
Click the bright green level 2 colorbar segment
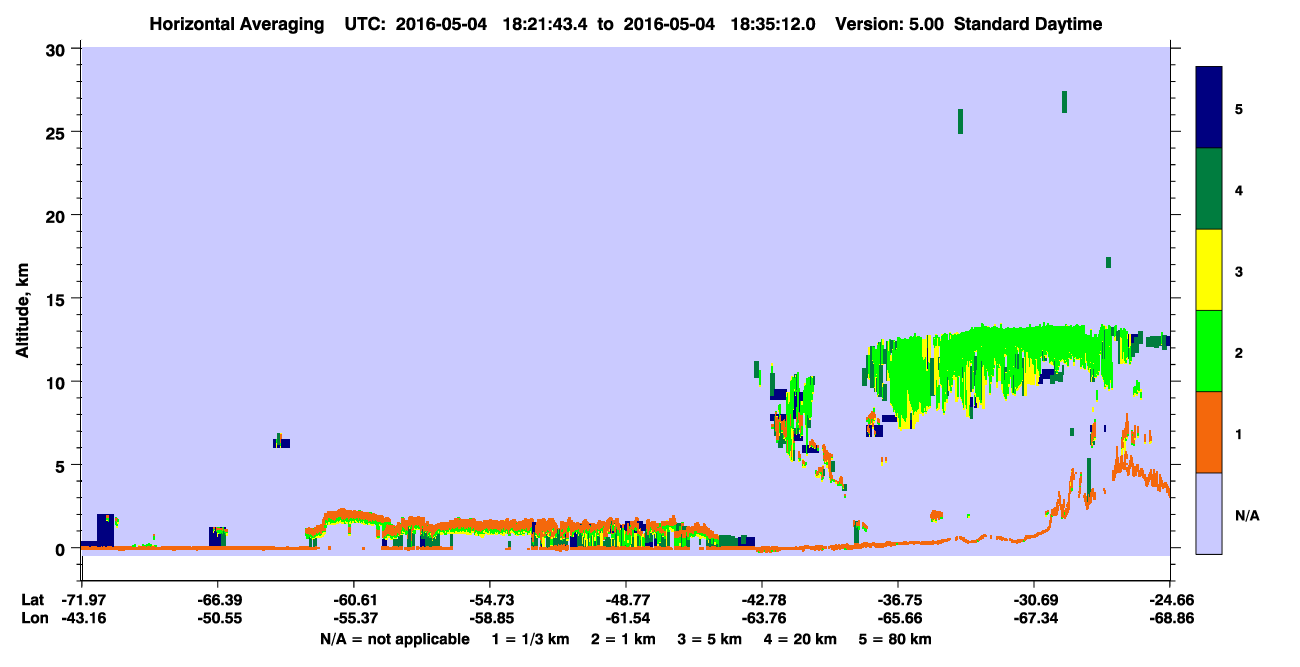tap(1209, 351)
